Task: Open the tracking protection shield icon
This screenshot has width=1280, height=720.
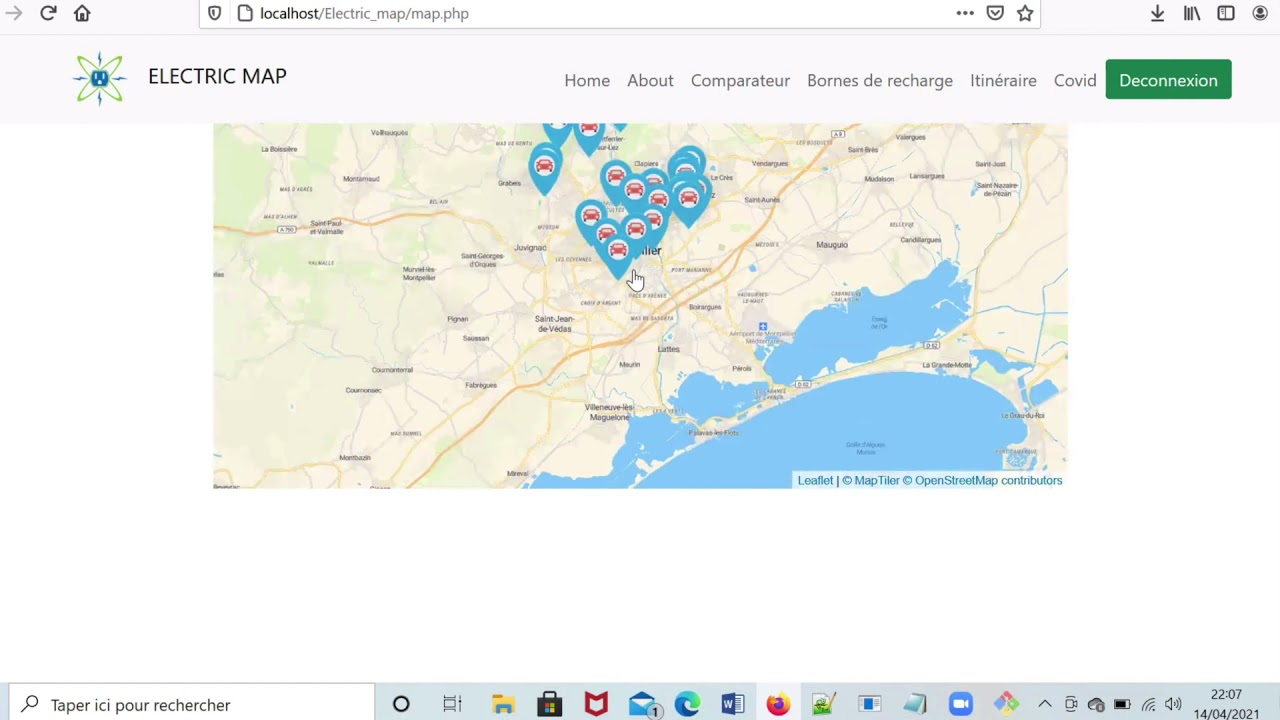Action: (214, 13)
